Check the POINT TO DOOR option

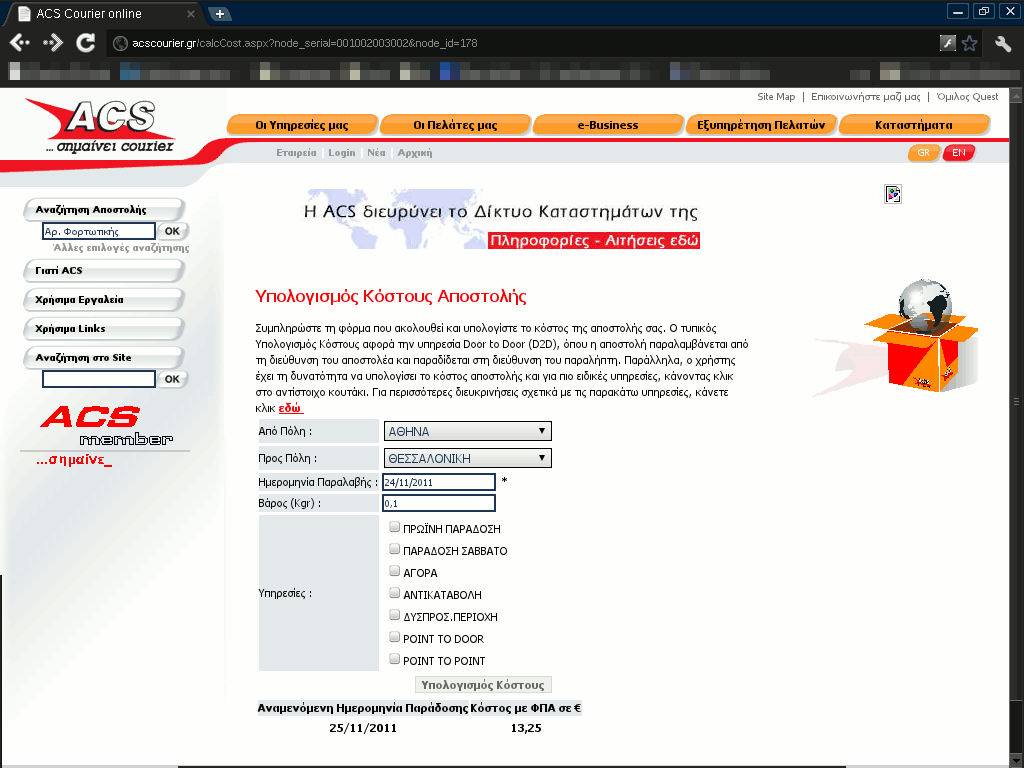point(394,637)
